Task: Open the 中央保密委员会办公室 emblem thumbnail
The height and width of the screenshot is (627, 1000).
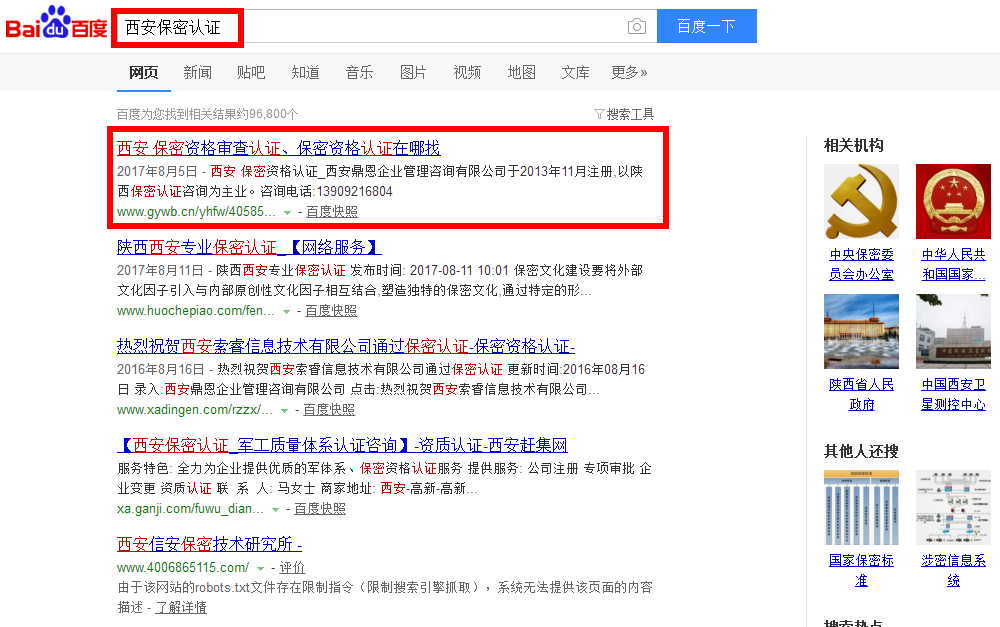Action: coord(861,202)
